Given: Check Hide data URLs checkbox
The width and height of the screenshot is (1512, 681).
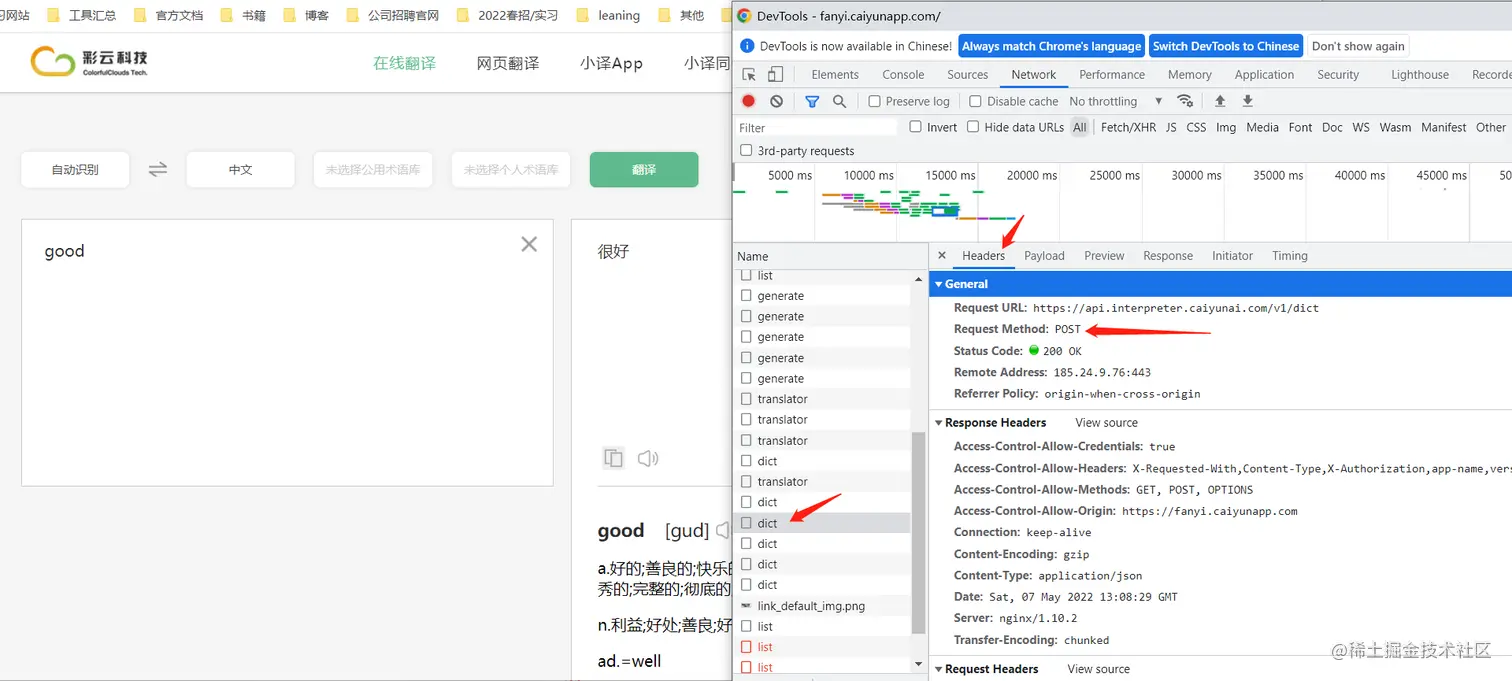Looking at the screenshot, I should tap(972, 127).
